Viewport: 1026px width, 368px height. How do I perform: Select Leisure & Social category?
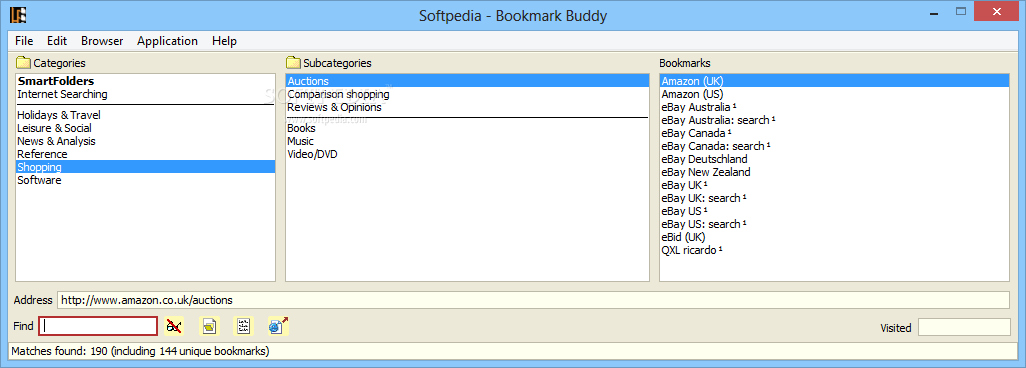coord(145,128)
